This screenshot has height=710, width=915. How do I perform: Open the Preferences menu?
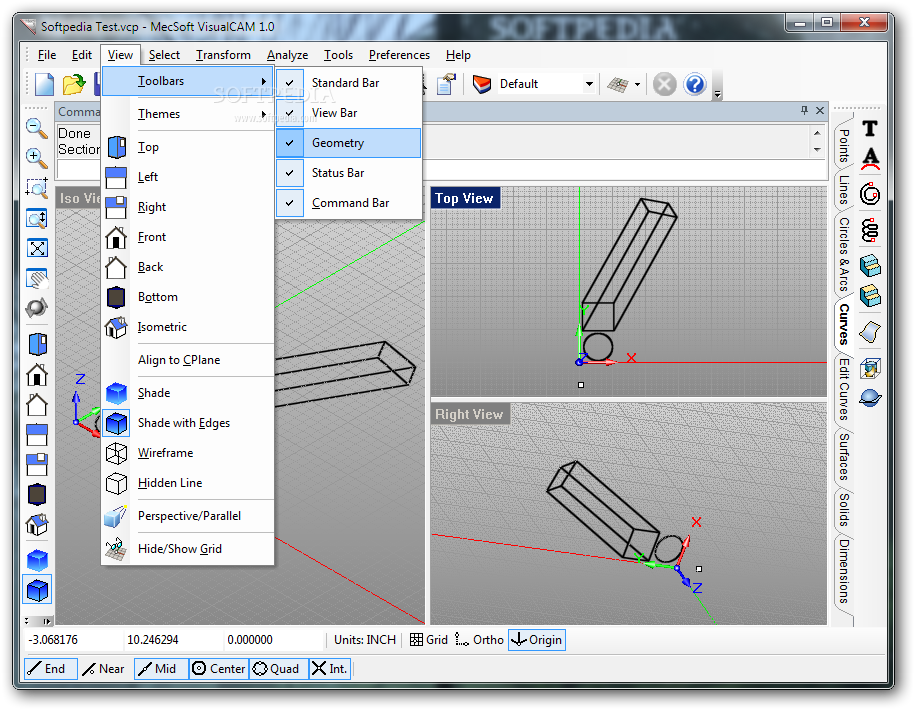point(399,55)
